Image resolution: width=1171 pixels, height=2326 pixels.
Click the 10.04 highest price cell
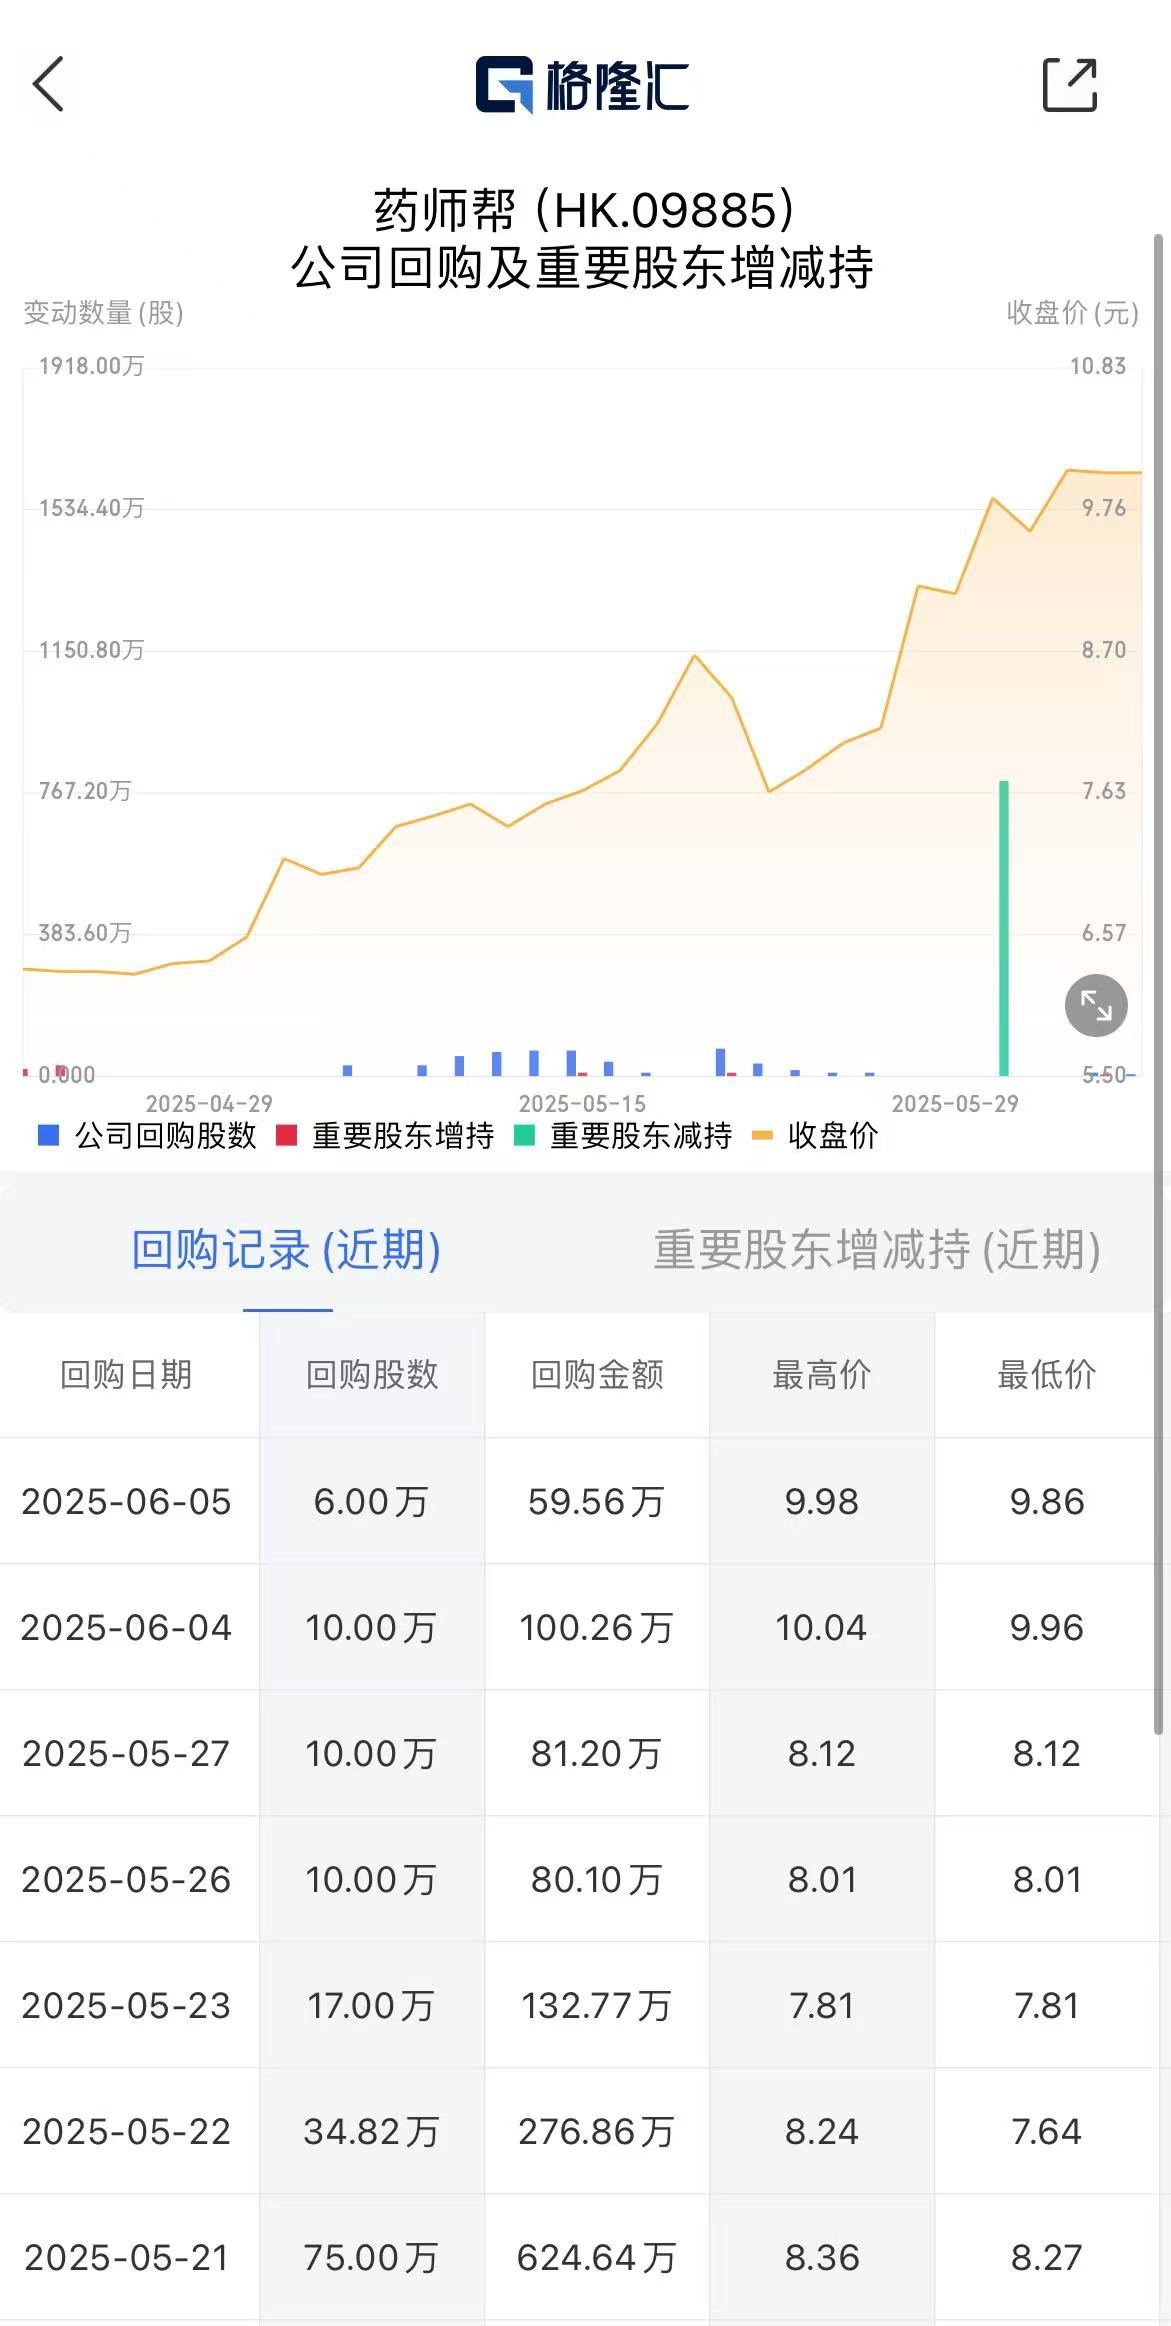821,1627
